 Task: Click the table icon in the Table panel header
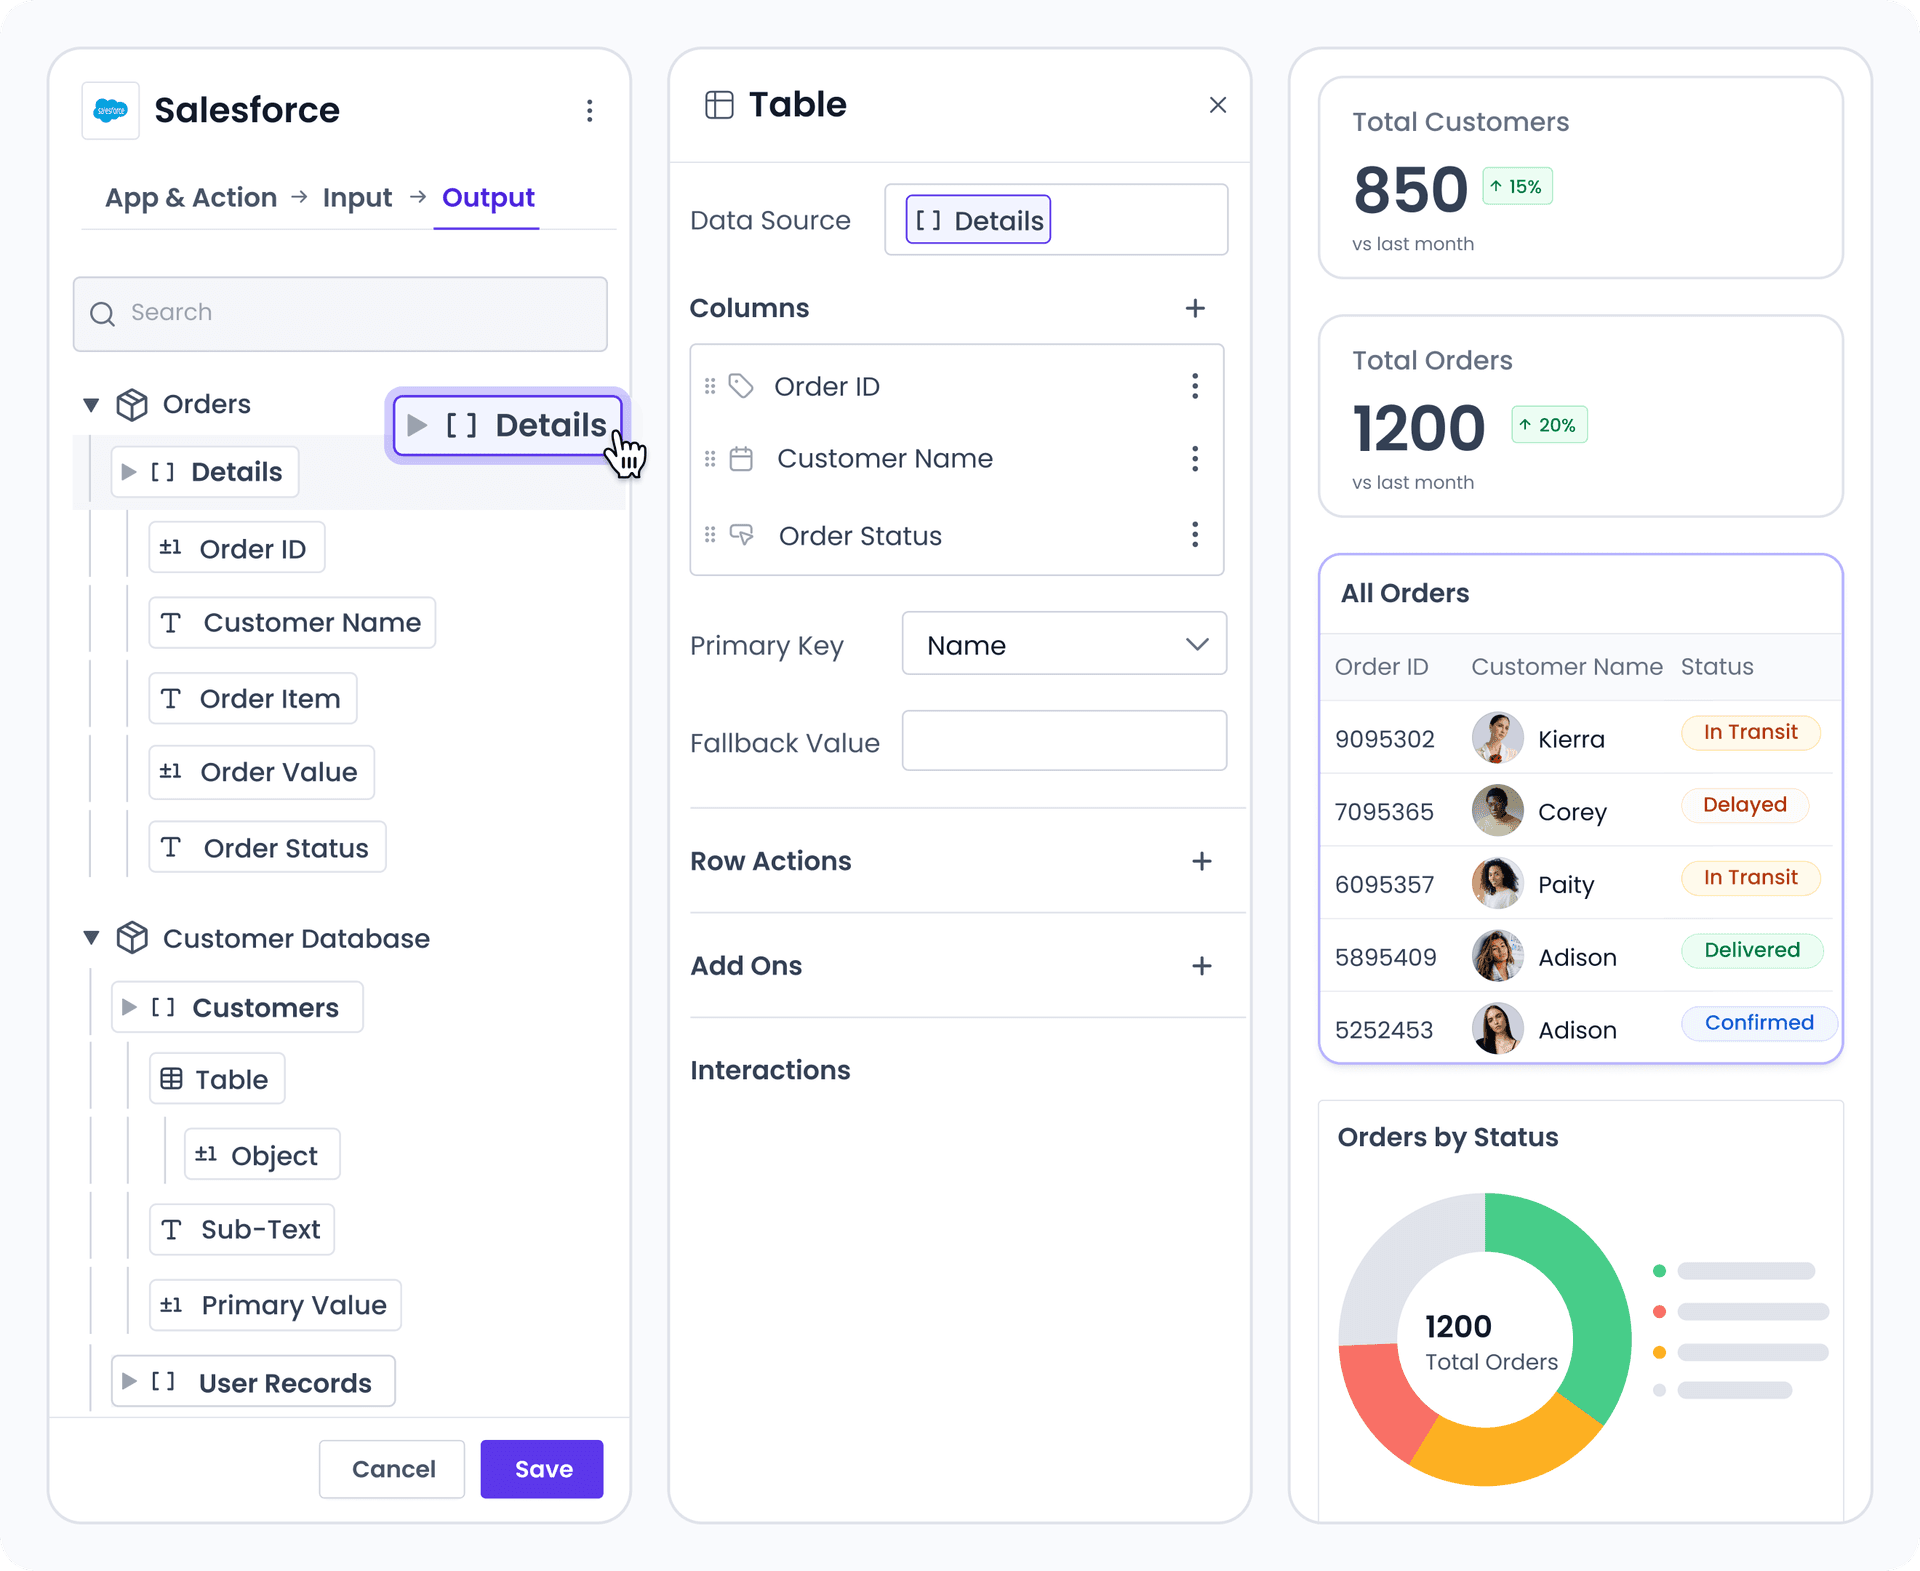[720, 103]
